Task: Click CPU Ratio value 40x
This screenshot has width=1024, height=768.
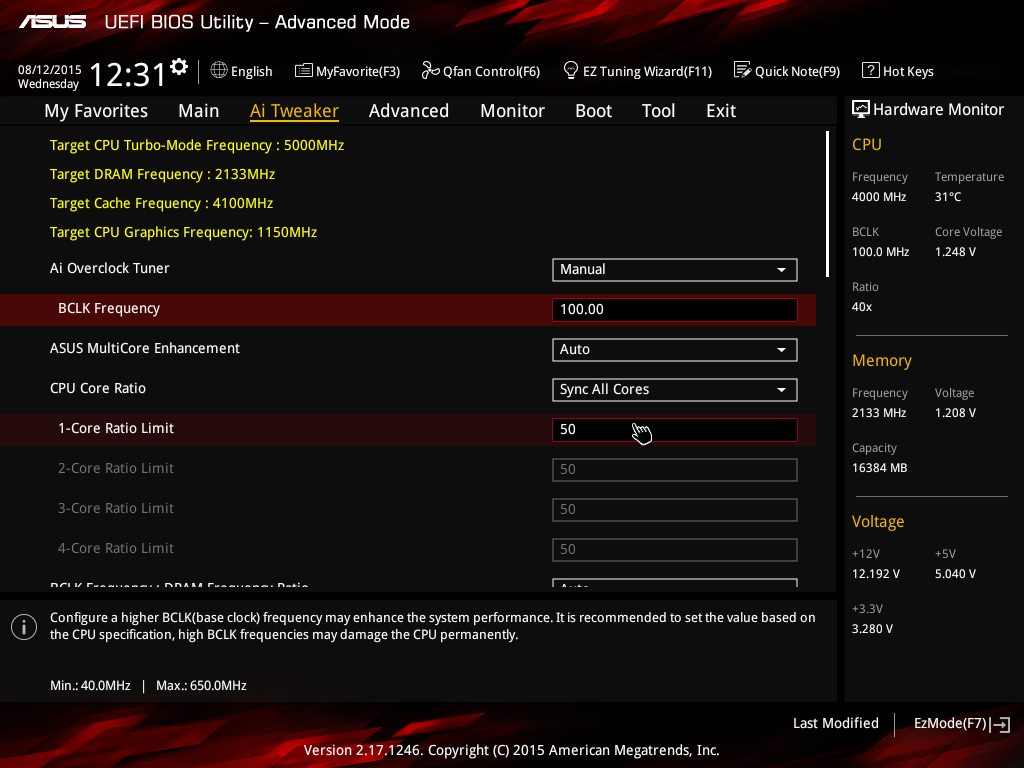Action: click(862, 306)
